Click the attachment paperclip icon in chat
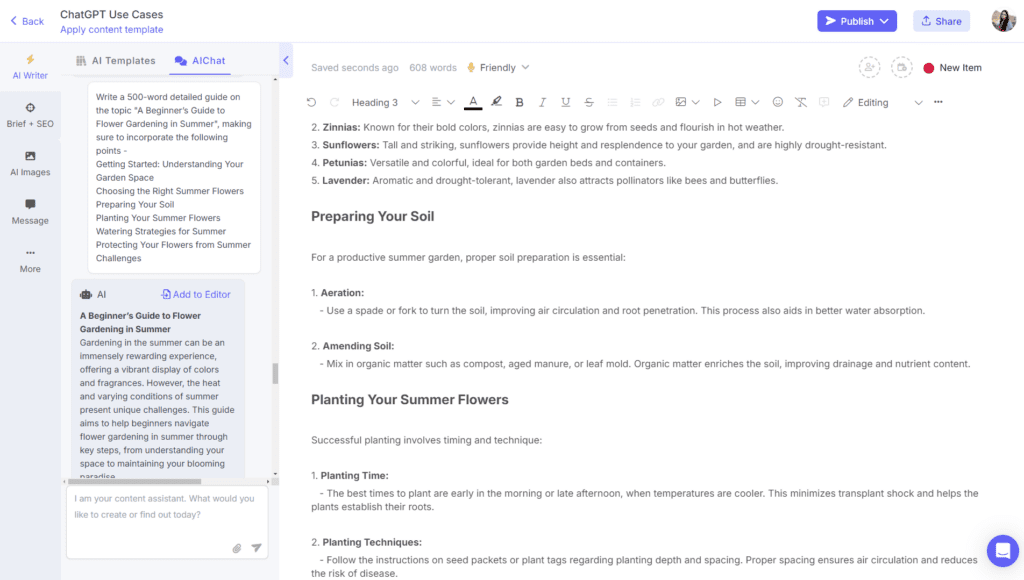Viewport: 1024px width, 580px height. [237, 548]
